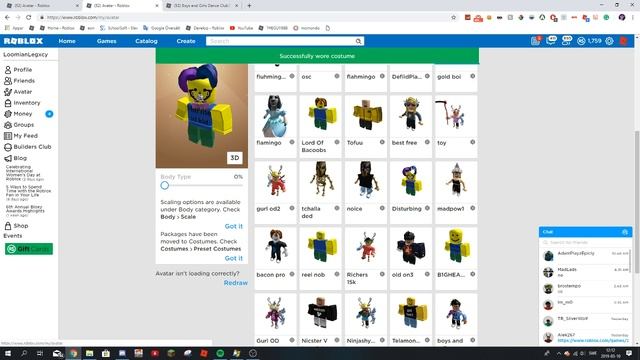This screenshot has height=360, width=640.
Task: Wear the old on3 costume
Action: (411, 249)
